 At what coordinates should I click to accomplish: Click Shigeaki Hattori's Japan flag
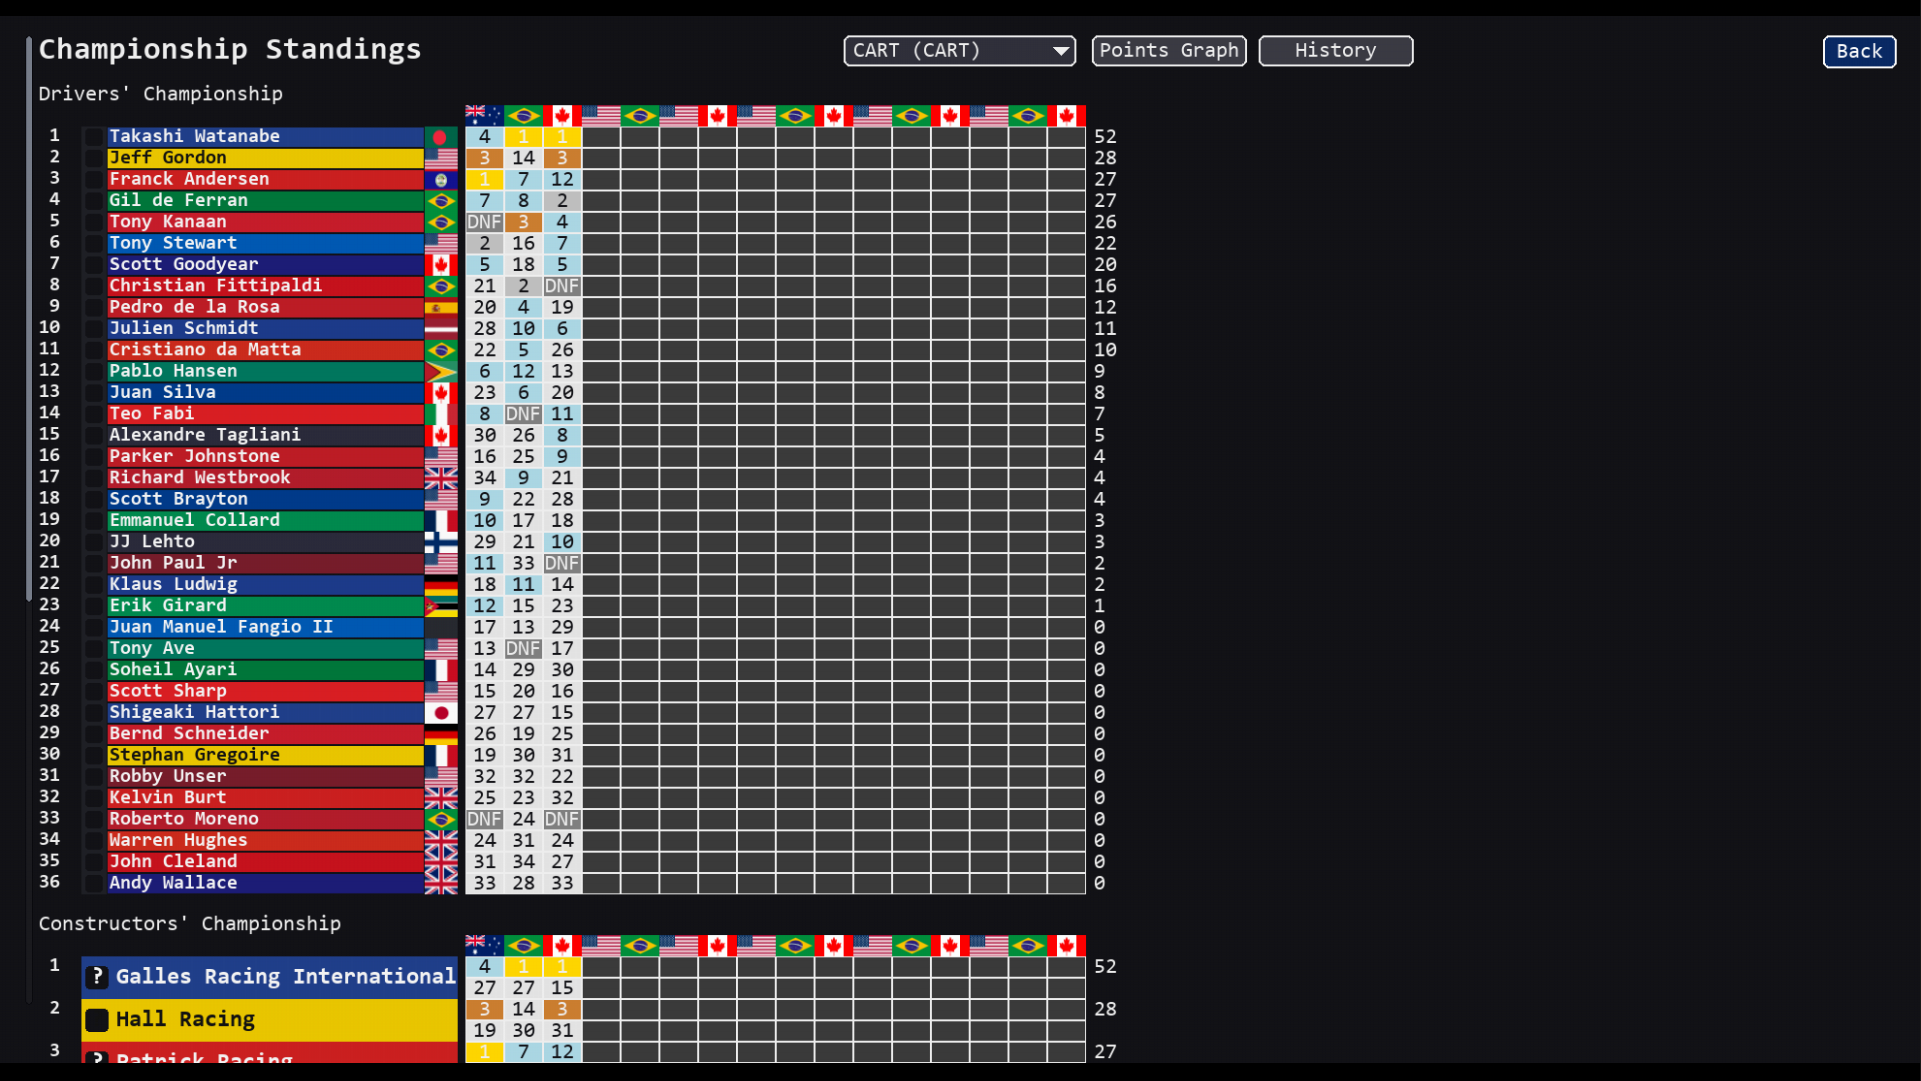tap(441, 713)
